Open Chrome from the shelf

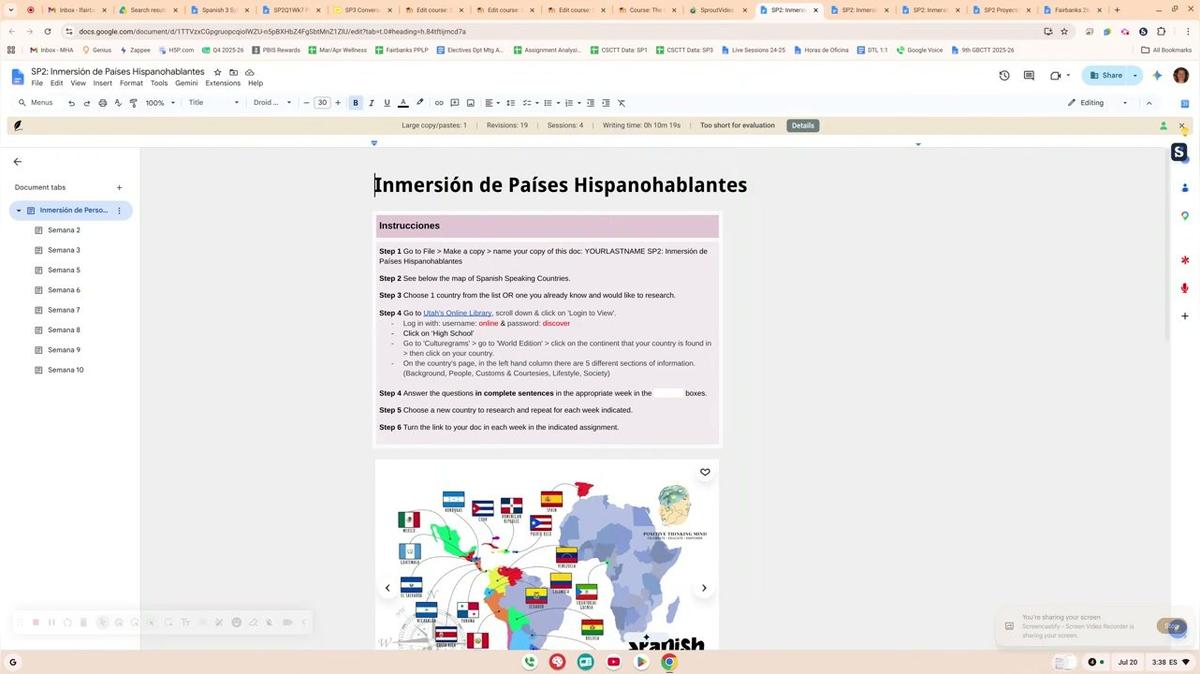coord(669,662)
